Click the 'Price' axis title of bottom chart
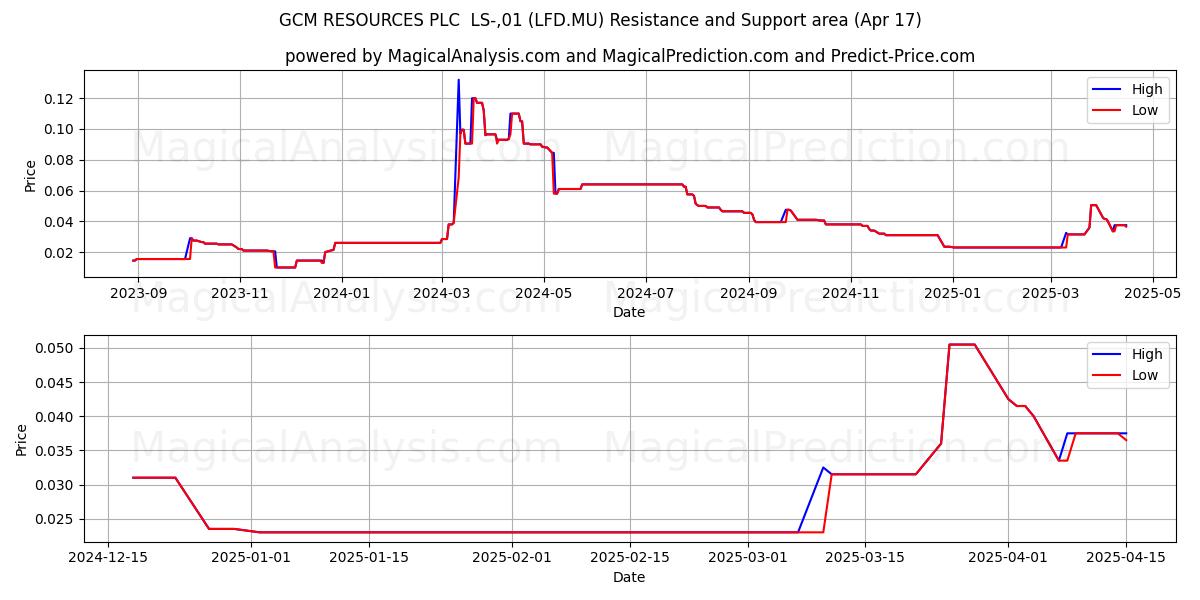Viewport: 1200px width, 600px height. tap(22, 440)
